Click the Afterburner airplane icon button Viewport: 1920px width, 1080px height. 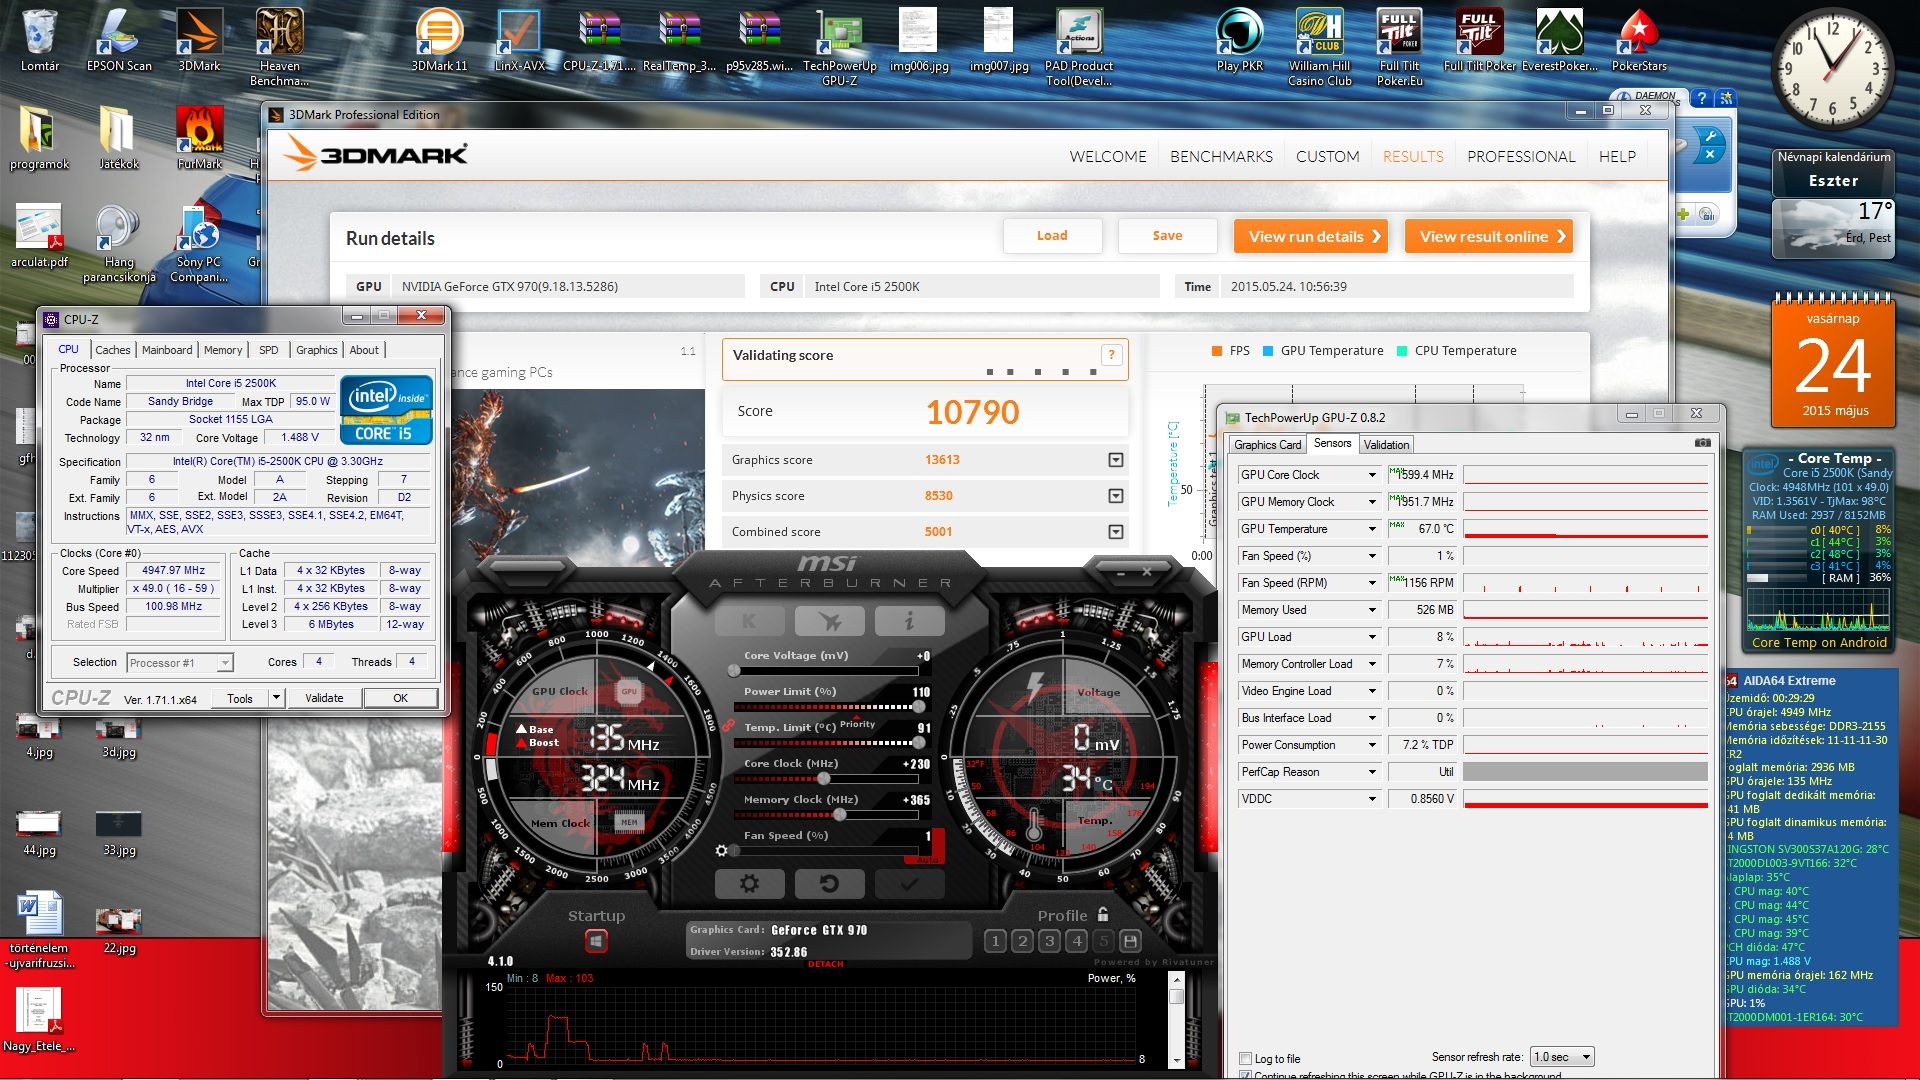click(x=829, y=621)
